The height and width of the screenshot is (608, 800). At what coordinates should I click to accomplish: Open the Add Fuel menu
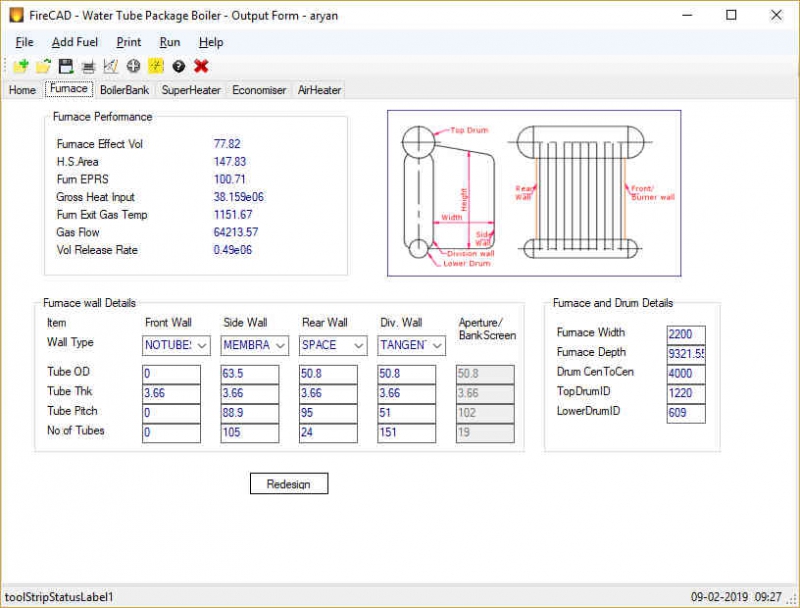(x=73, y=42)
